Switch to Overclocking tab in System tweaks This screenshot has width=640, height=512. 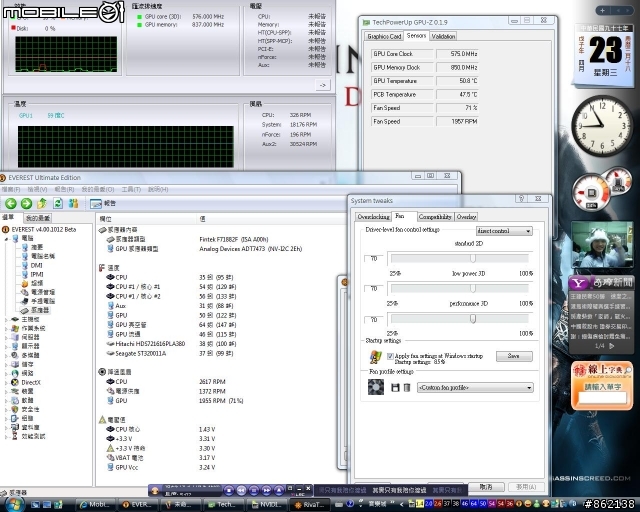(x=373, y=217)
